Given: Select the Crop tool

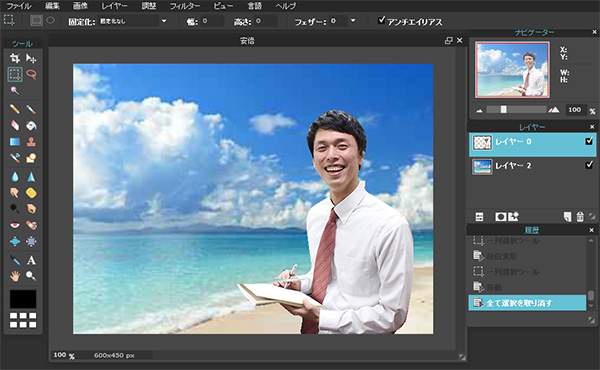Looking at the screenshot, I should point(15,58).
